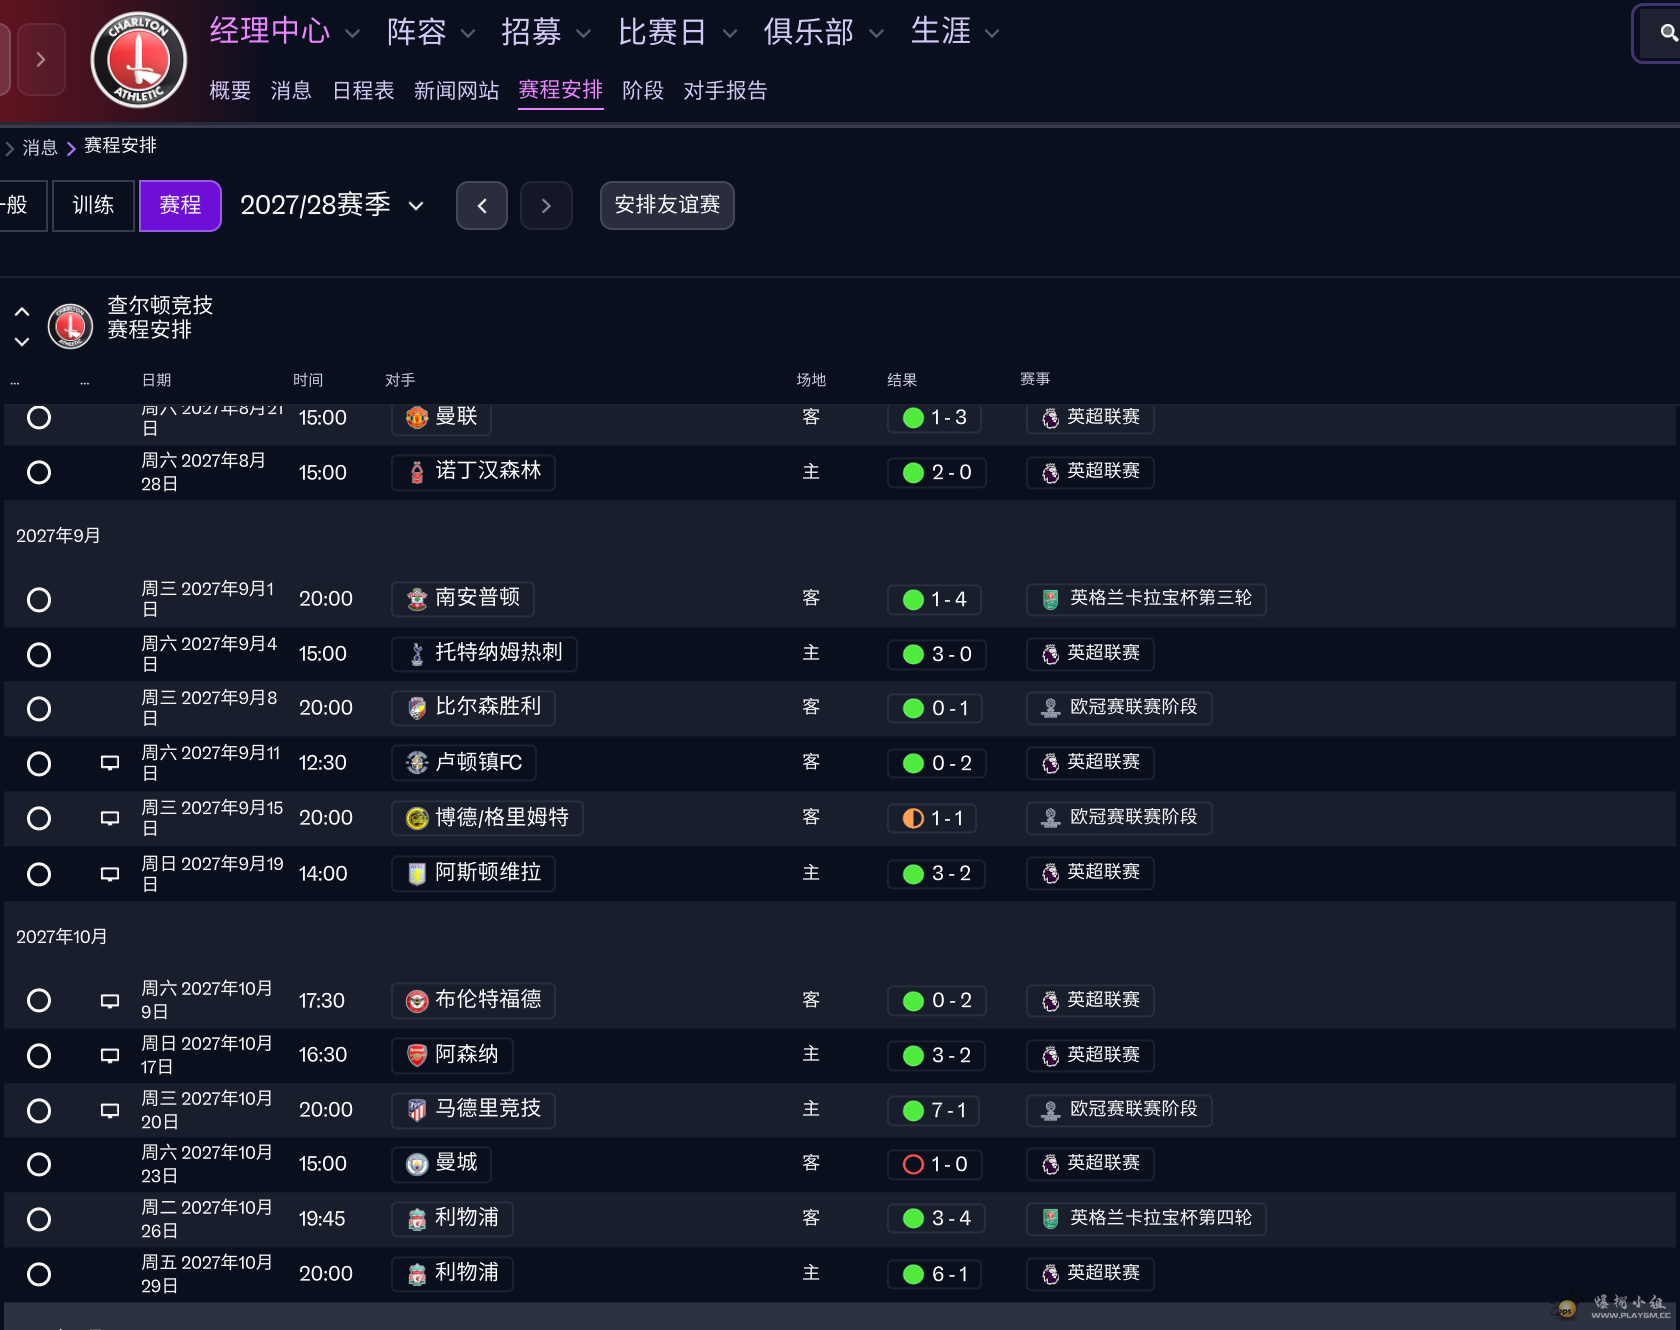Switch to the 日程表 tab
The width and height of the screenshot is (1680, 1330).
click(363, 91)
